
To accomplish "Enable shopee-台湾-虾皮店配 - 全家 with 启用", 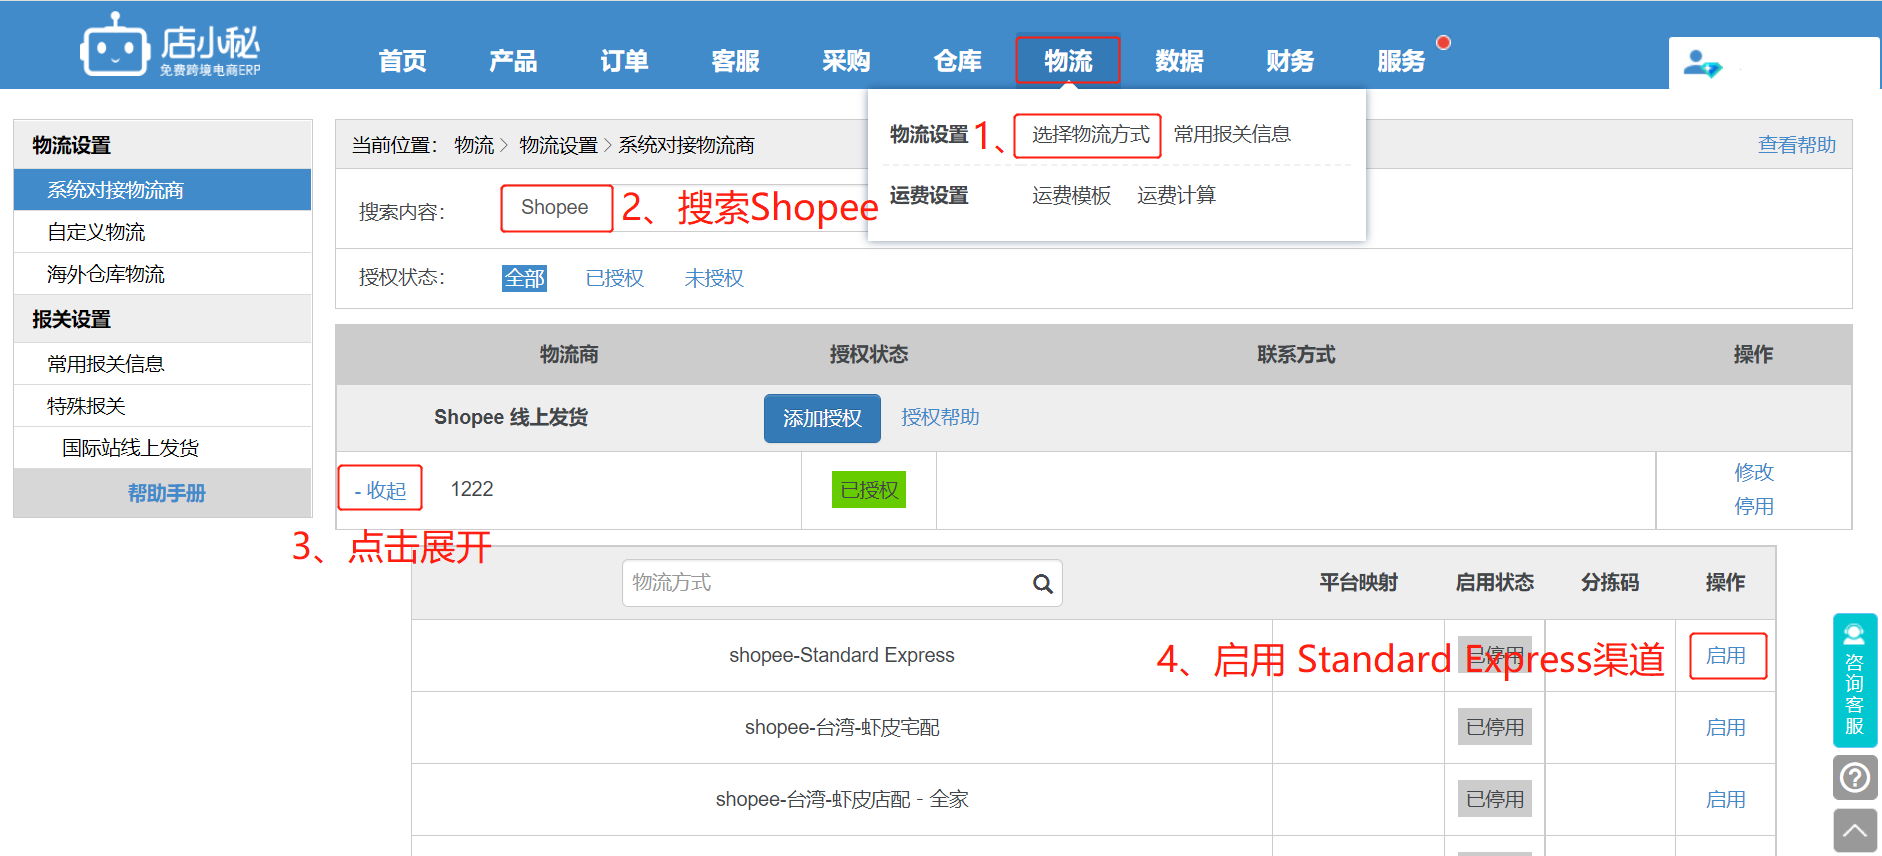I will (1726, 800).
